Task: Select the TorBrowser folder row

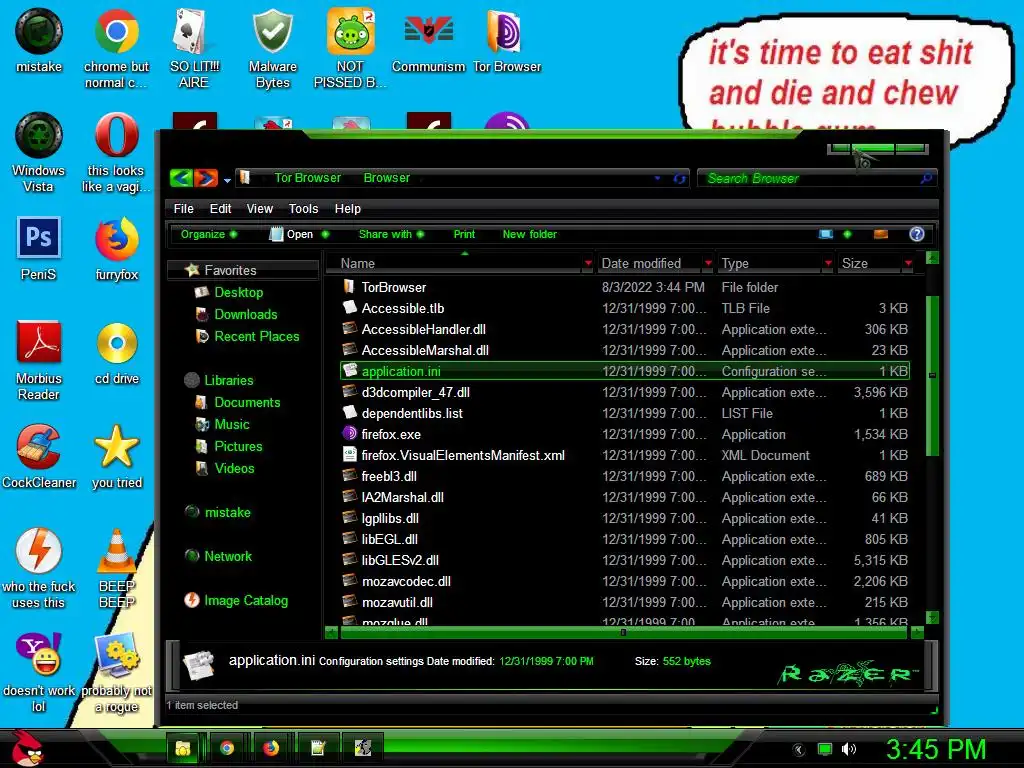Action: [x=625, y=287]
